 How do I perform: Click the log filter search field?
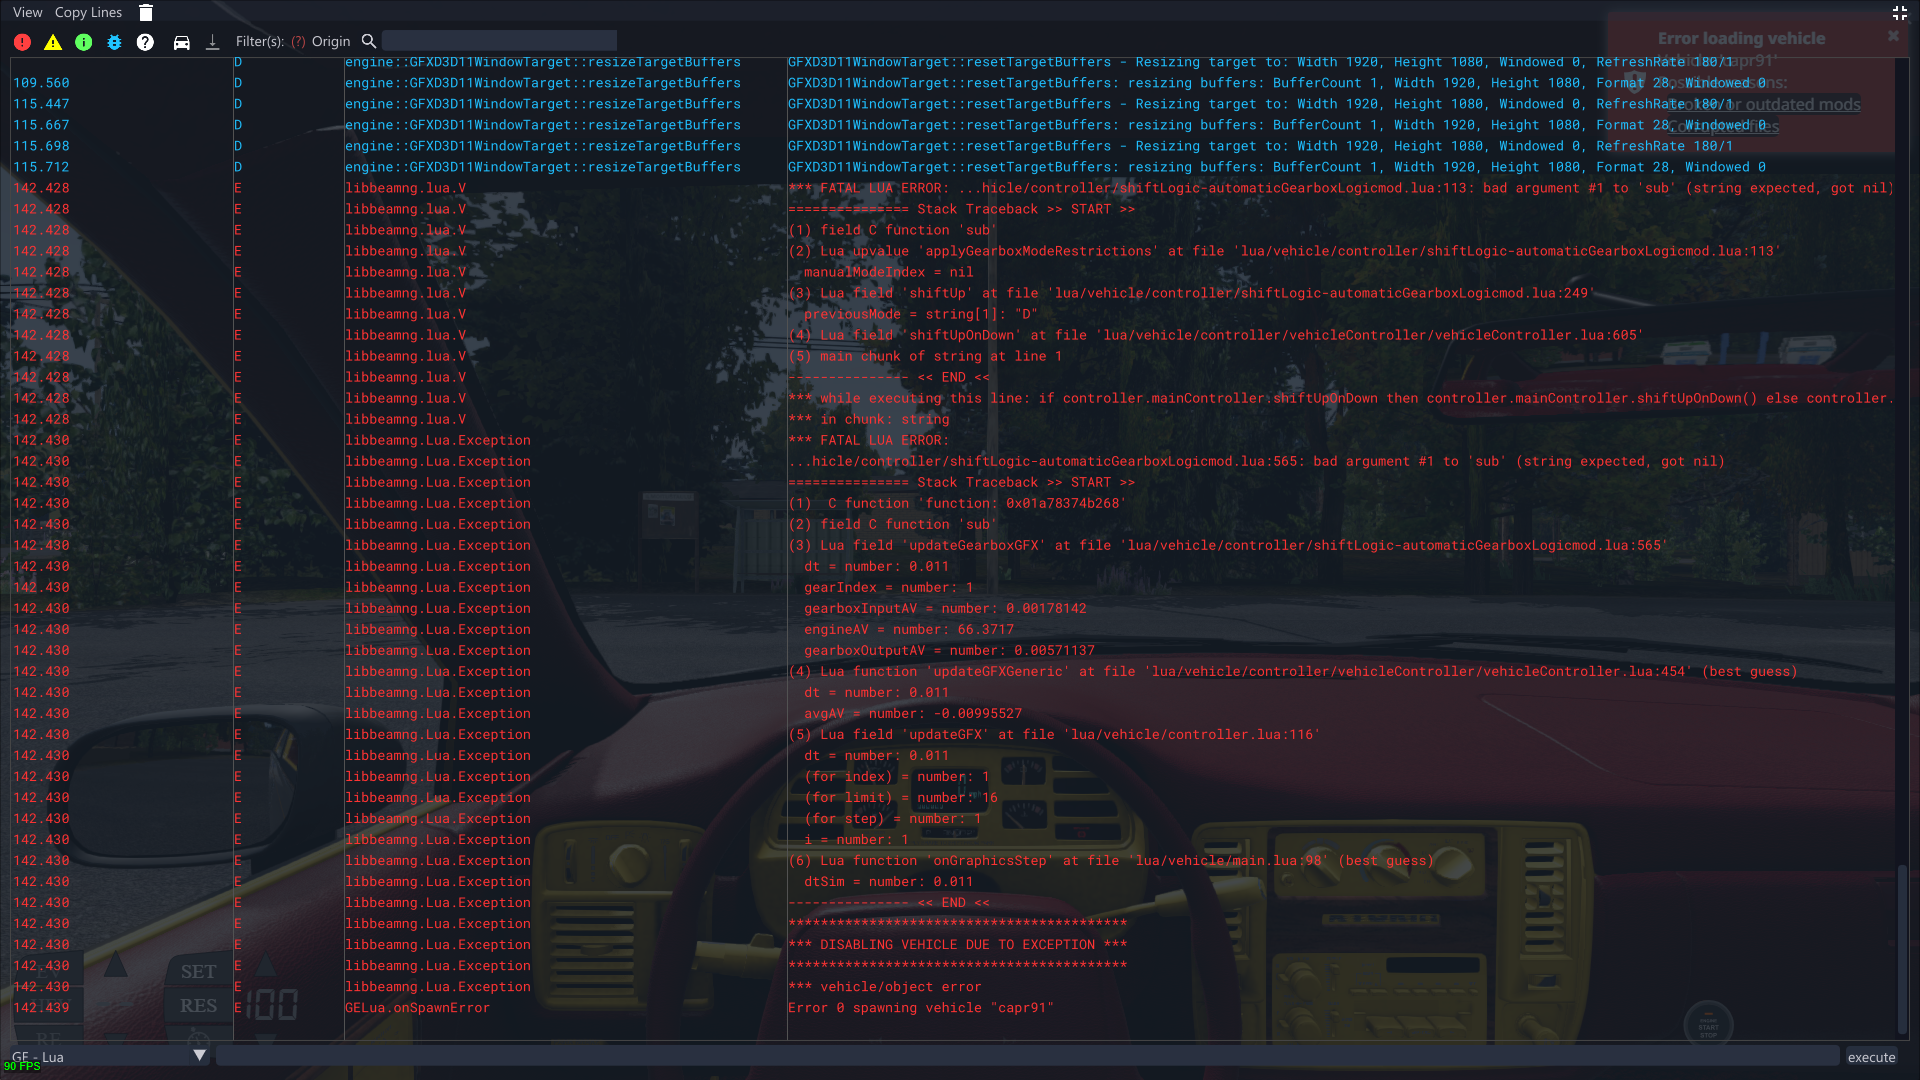(x=499, y=41)
